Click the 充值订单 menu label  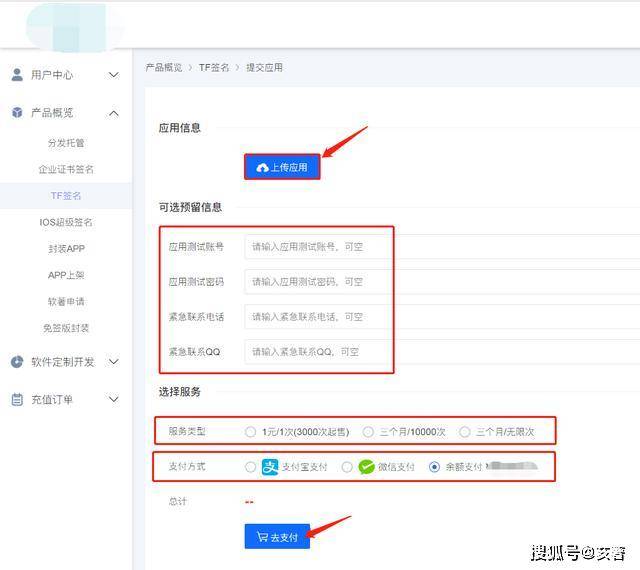tap(52, 399)
